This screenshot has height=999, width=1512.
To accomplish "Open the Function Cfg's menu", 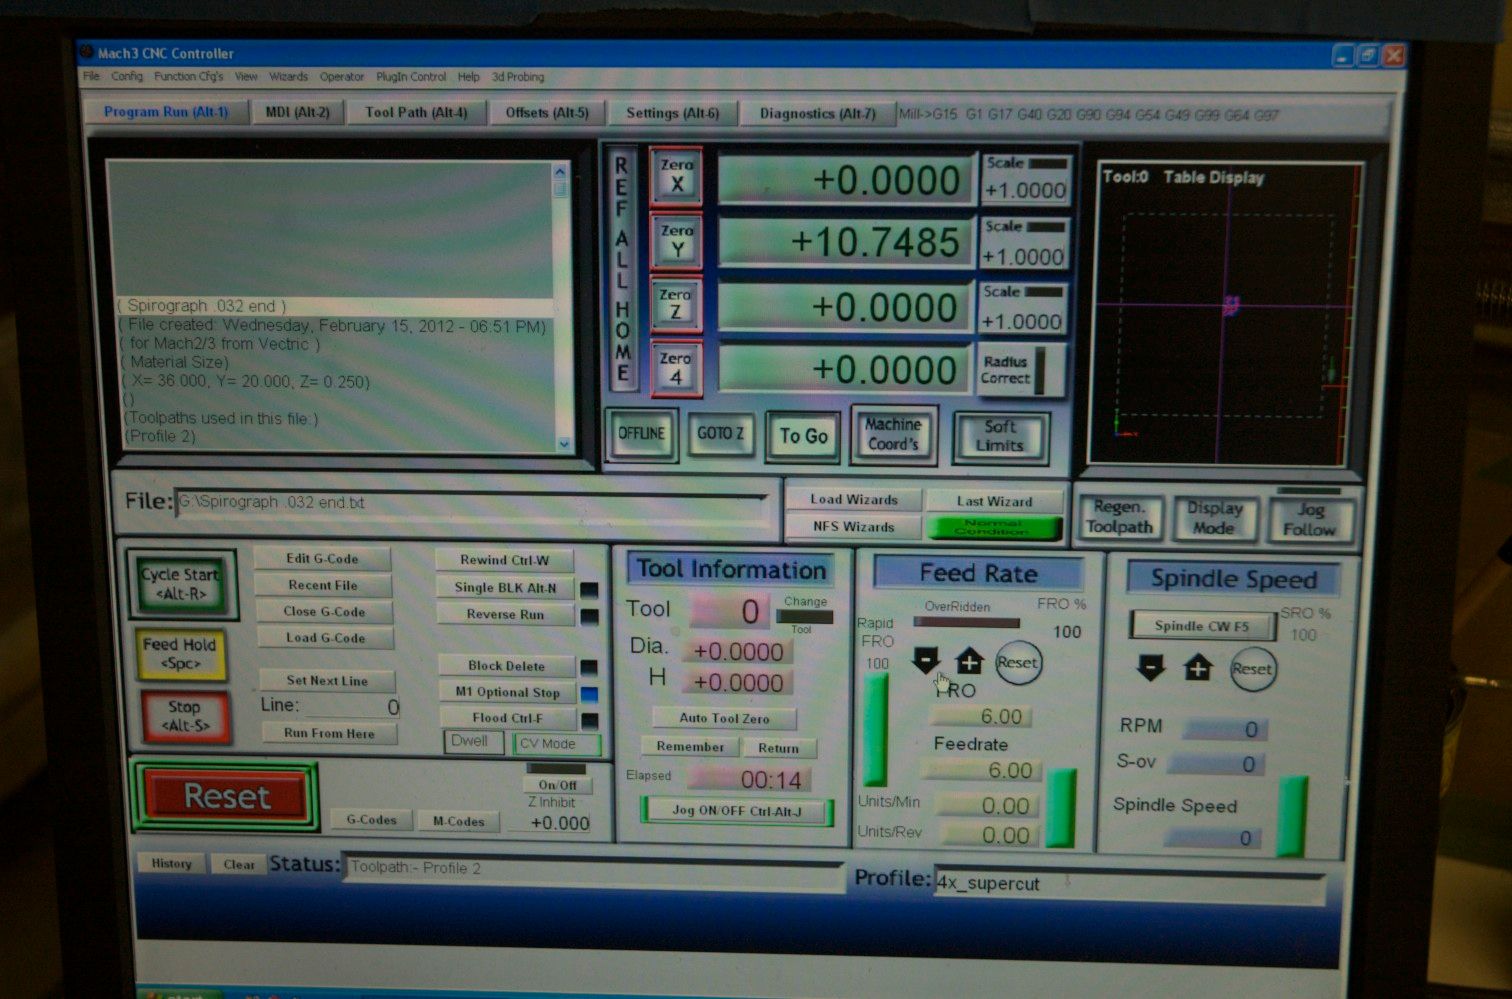I will tap(188, 76).
